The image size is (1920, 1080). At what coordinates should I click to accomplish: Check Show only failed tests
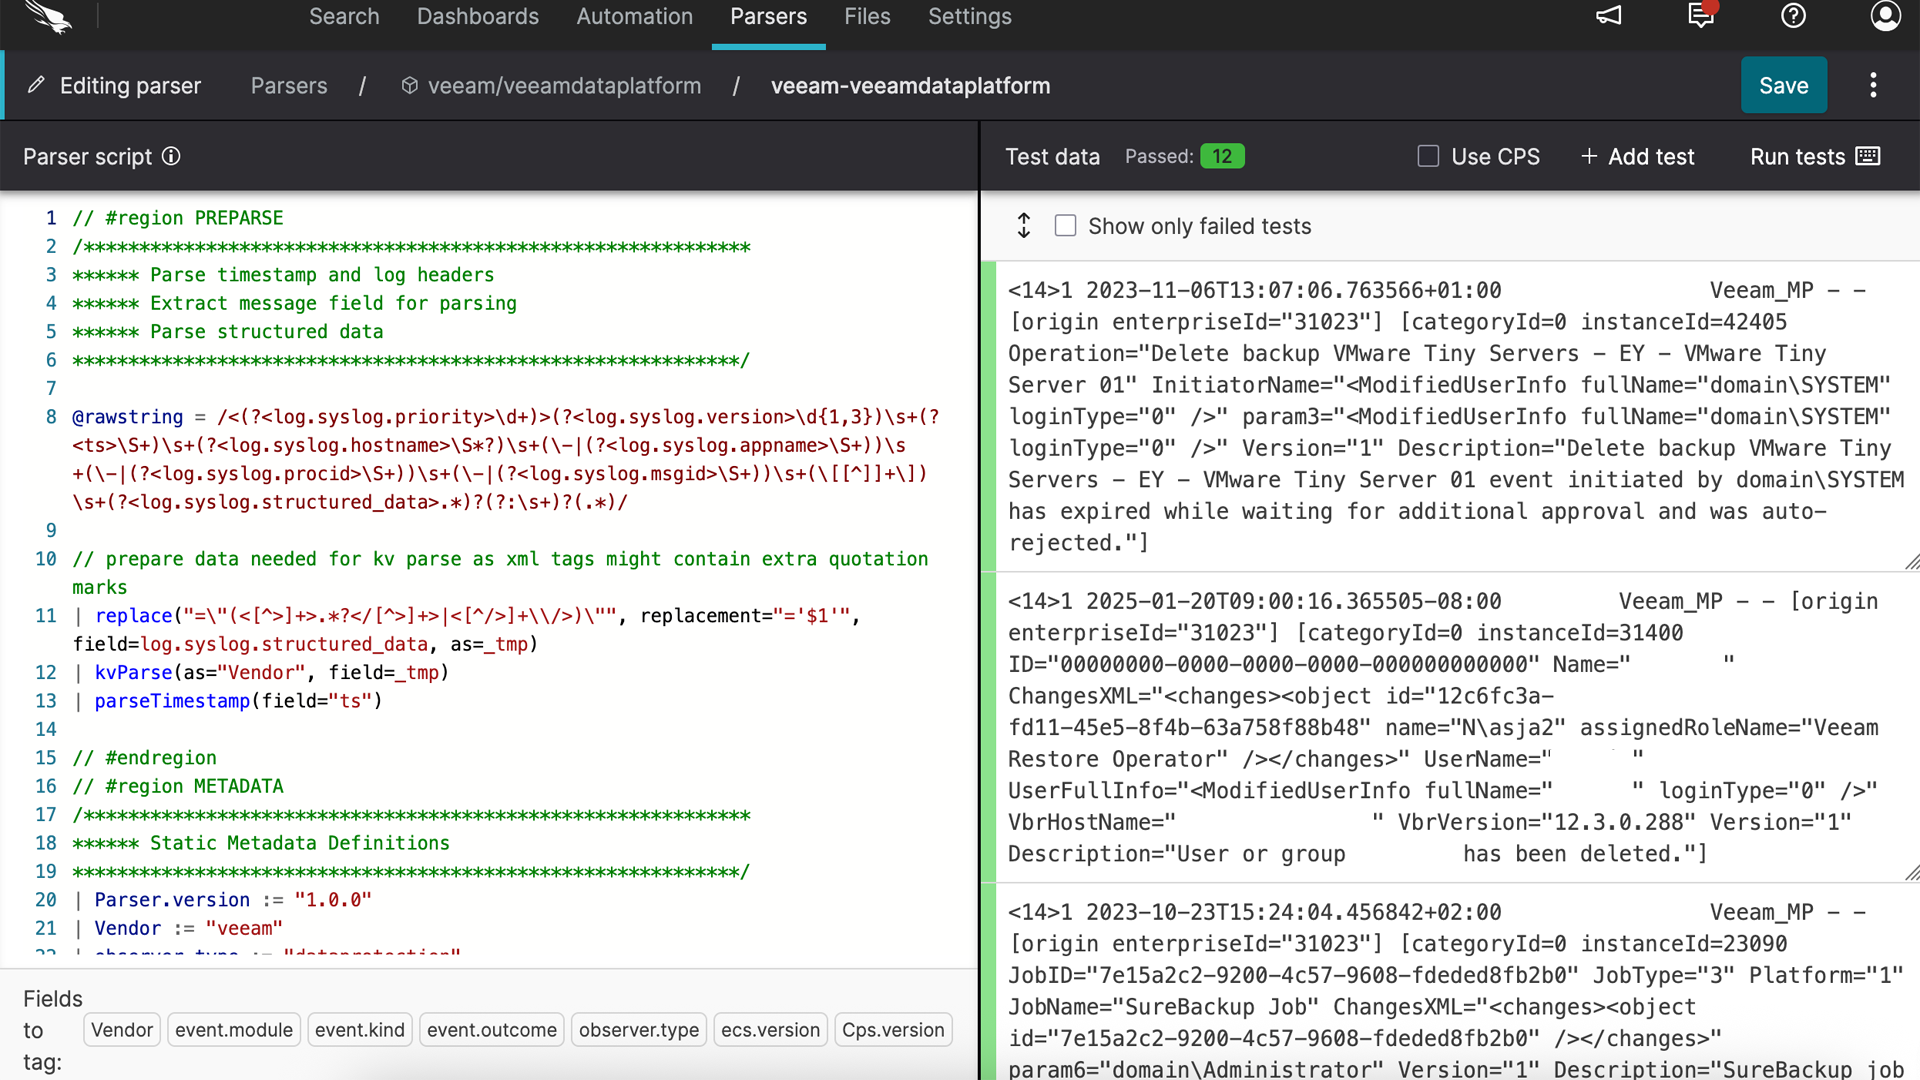click(x=1065, y=226)
